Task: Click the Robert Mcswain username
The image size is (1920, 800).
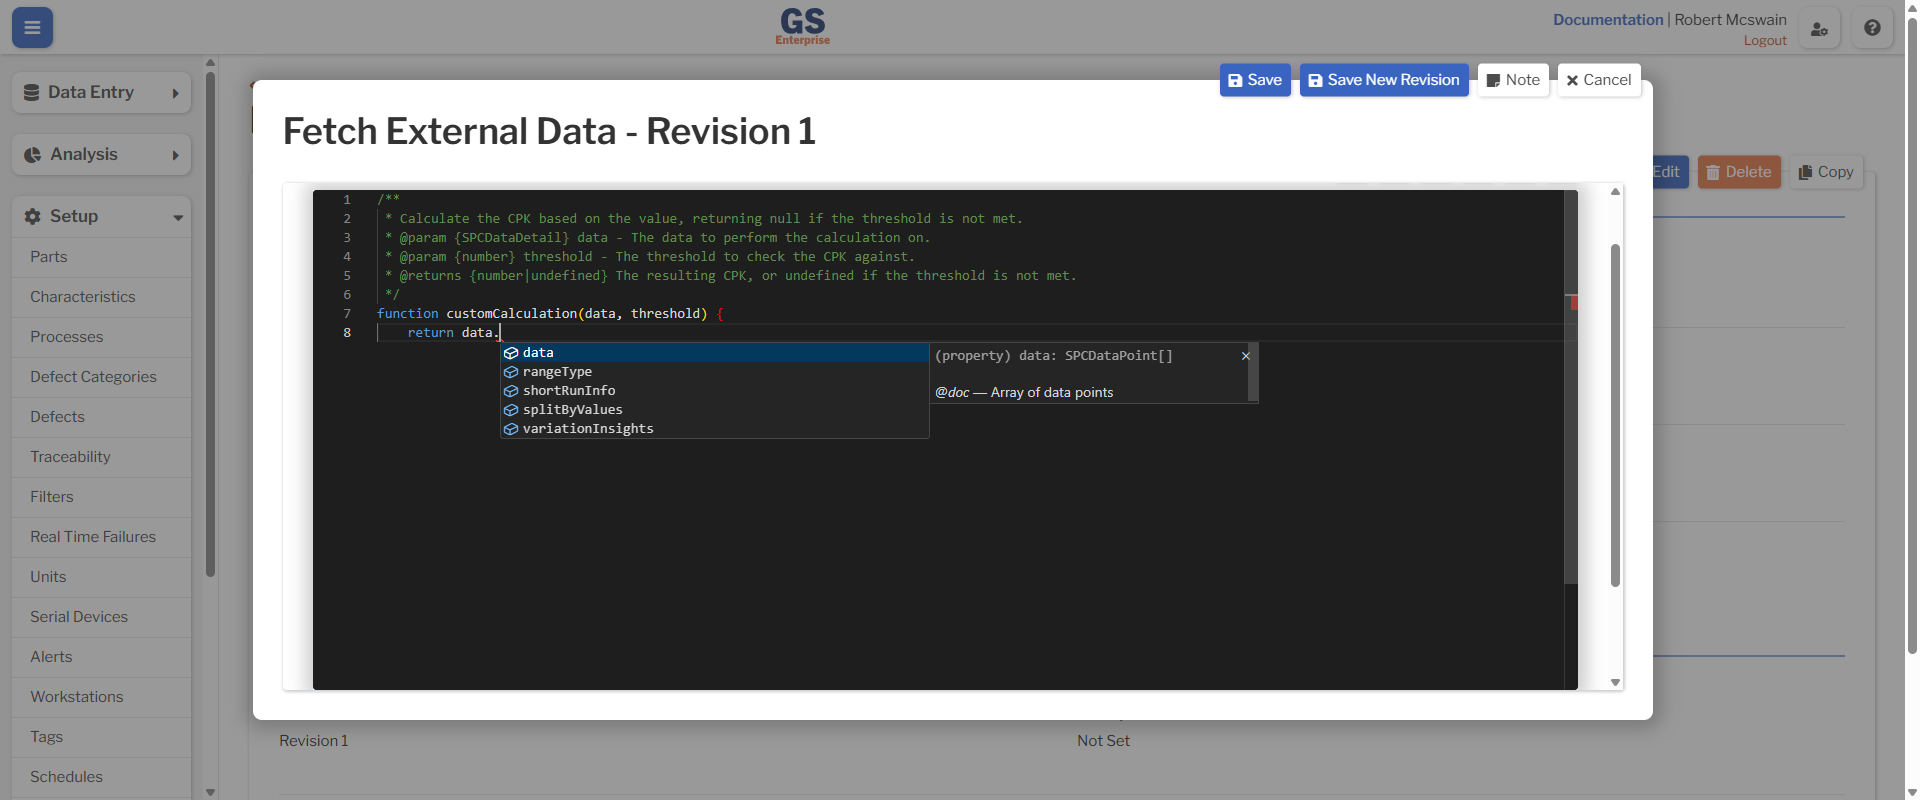Action: pos(1730,20)
